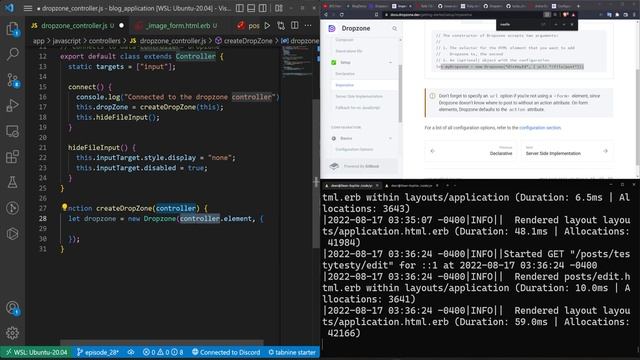Open Customize Layout in title bar
Screen dimensions: 640x360
[279, 8]
